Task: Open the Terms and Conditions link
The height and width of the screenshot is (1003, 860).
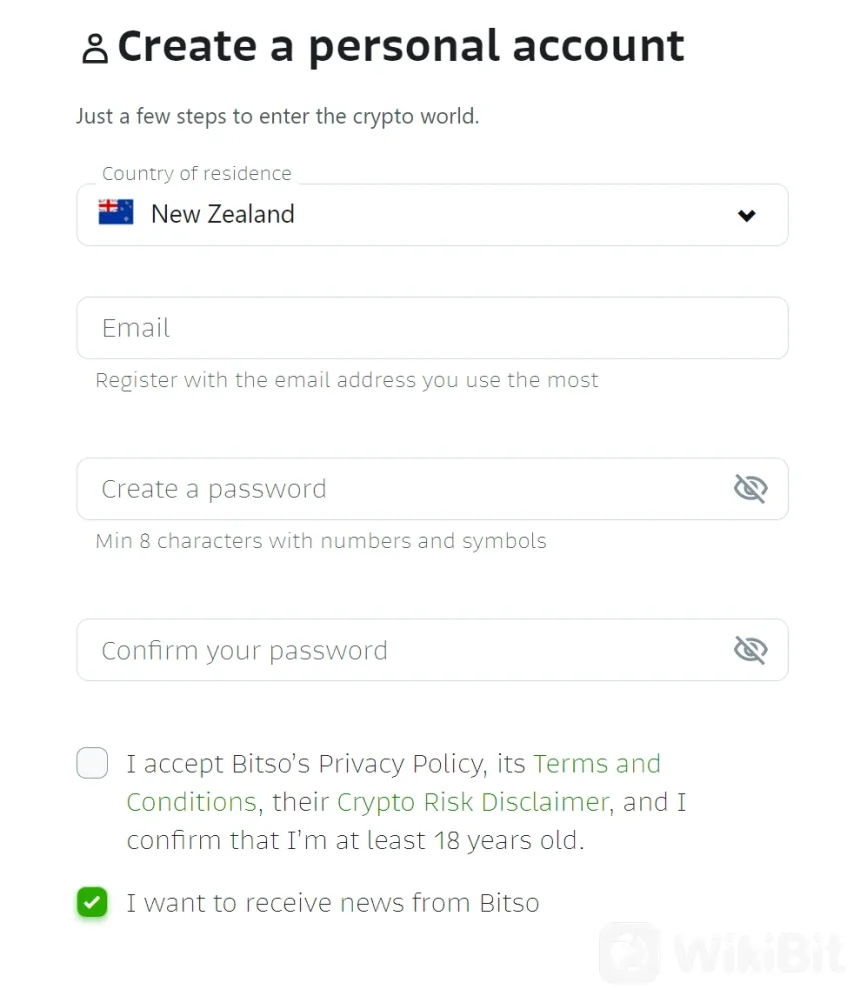Action: 597,764
